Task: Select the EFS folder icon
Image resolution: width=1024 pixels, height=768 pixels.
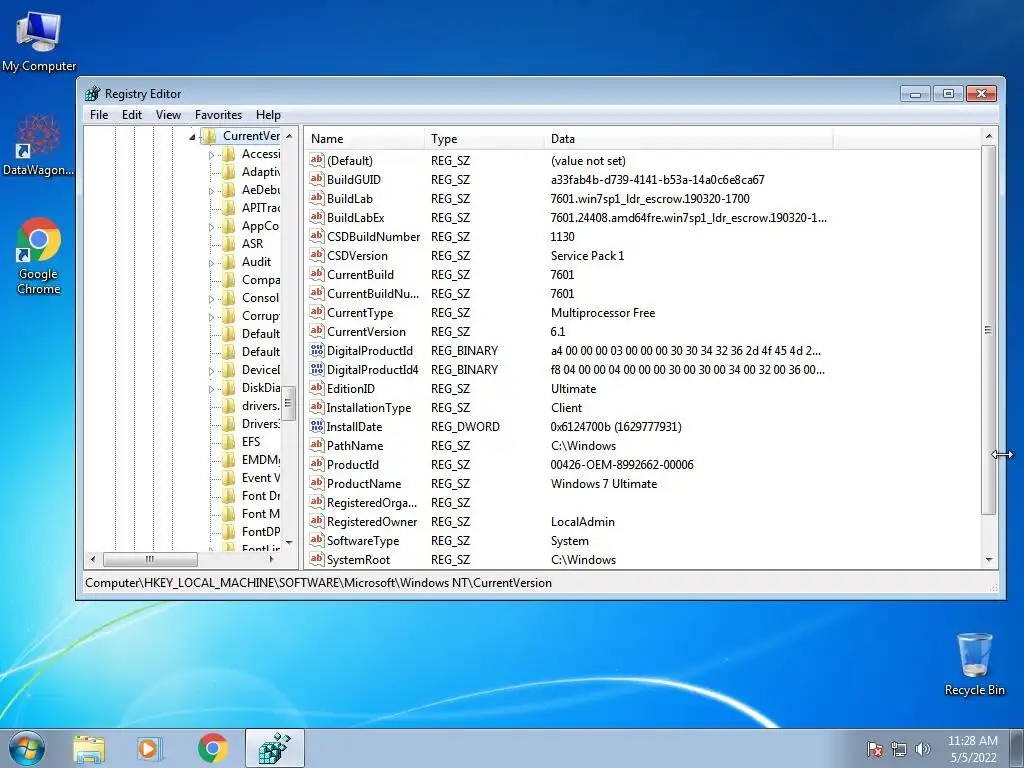Action: pyautogui.click(x=229, y=441)
